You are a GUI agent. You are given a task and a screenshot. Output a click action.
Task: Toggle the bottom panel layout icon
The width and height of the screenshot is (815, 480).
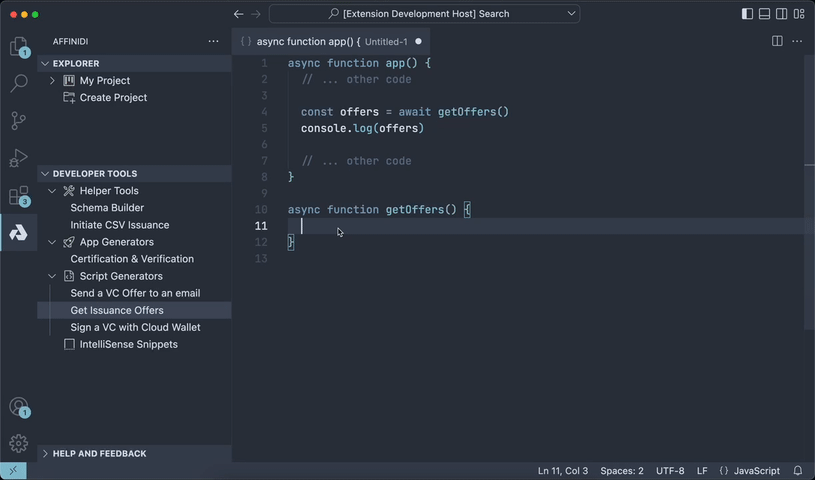pyautogui.click(x=765, y=14)
